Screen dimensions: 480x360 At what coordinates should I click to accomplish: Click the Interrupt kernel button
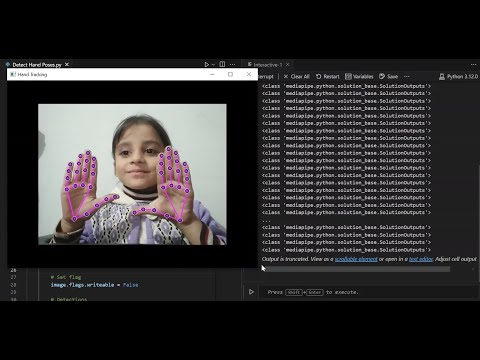pos(266,76)
